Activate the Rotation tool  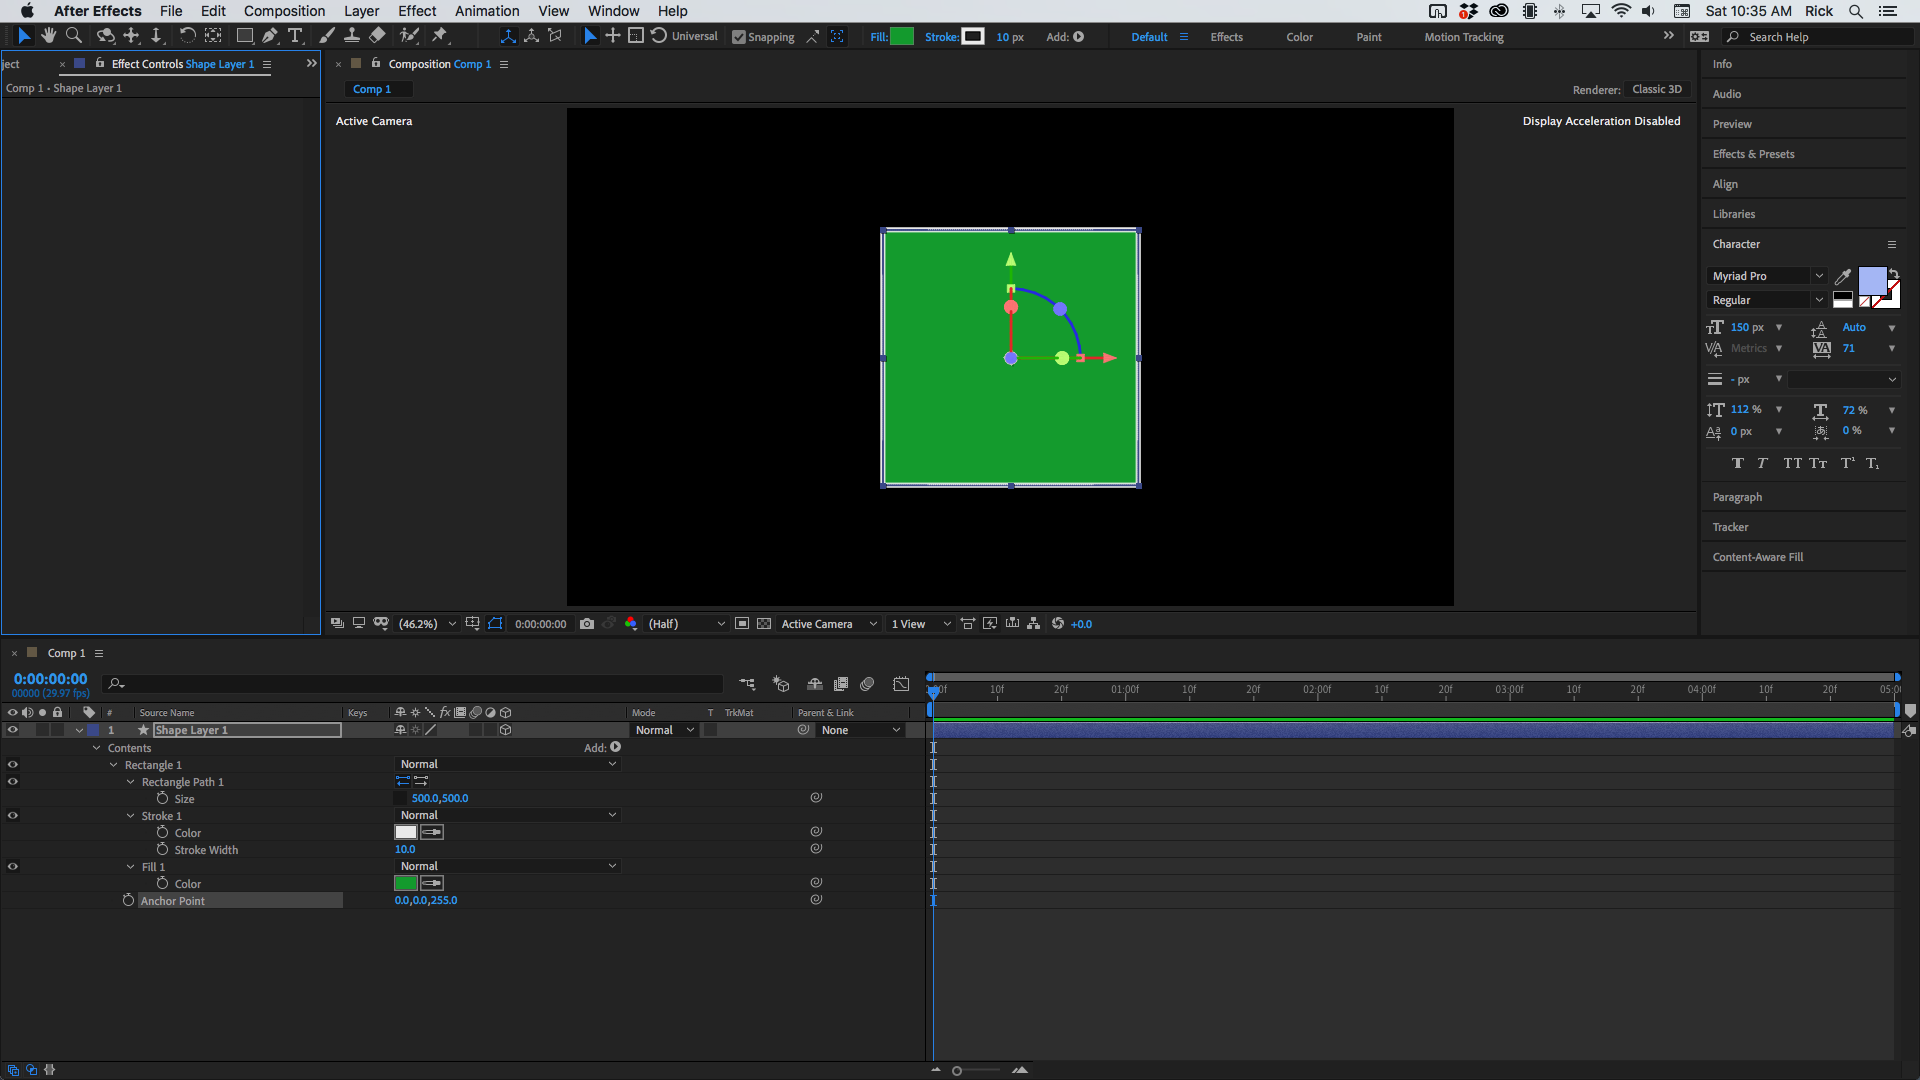pyautogui.click(x=187, y=36)
